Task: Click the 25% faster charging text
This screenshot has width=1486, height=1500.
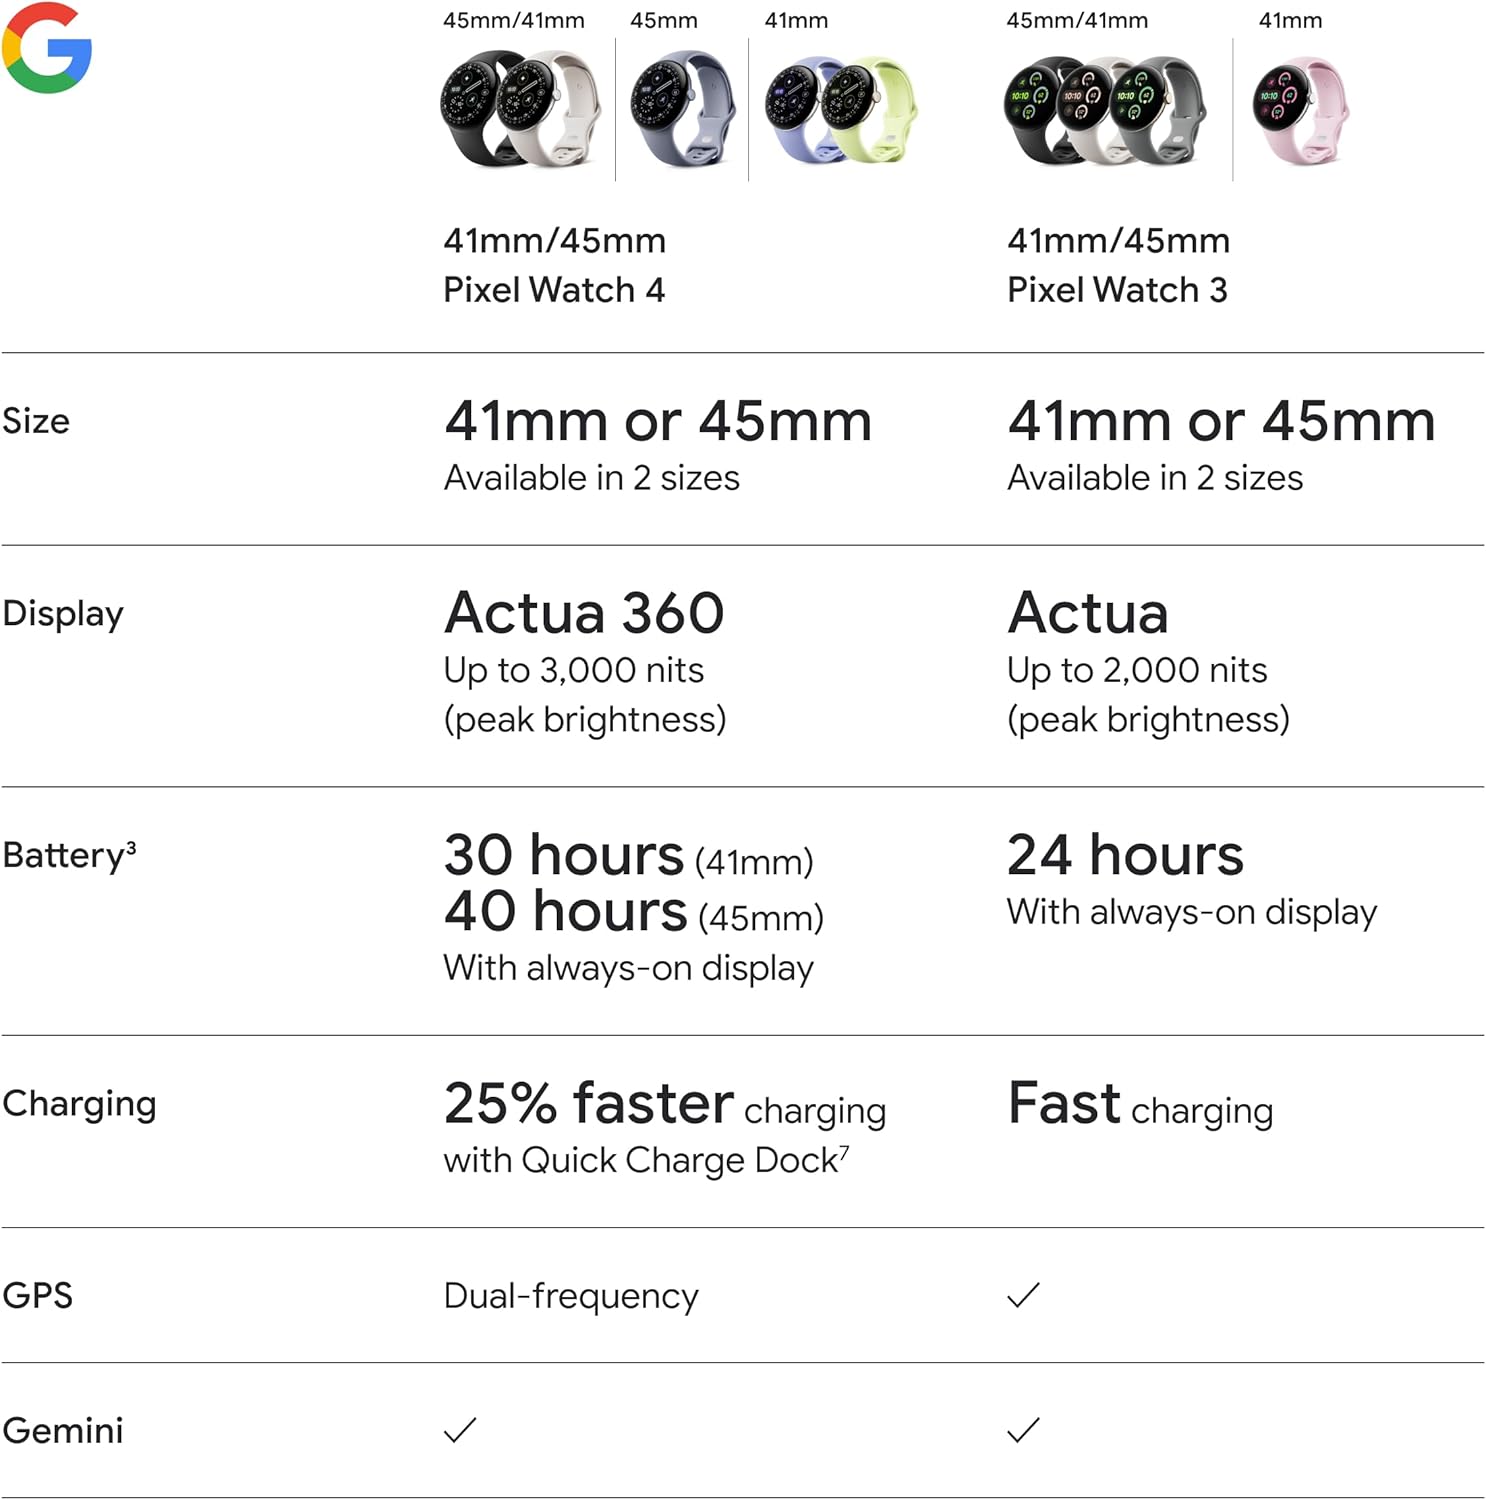Action: coord(664,1105)
